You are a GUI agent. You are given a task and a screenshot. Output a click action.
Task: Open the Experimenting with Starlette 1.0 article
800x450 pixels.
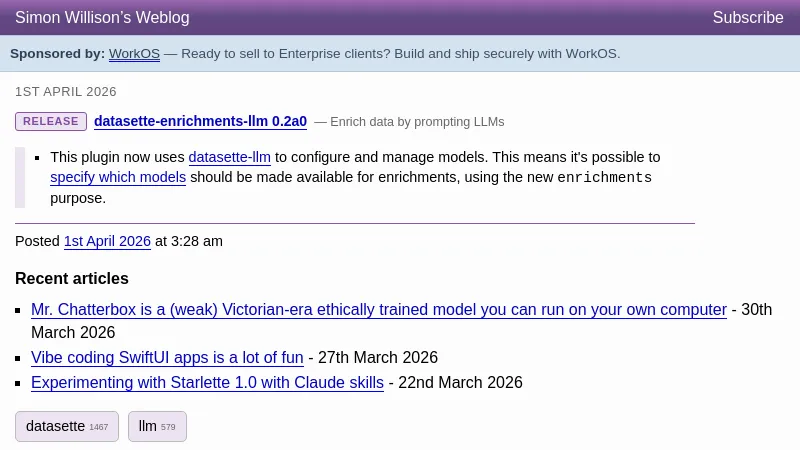pos(207,383)
